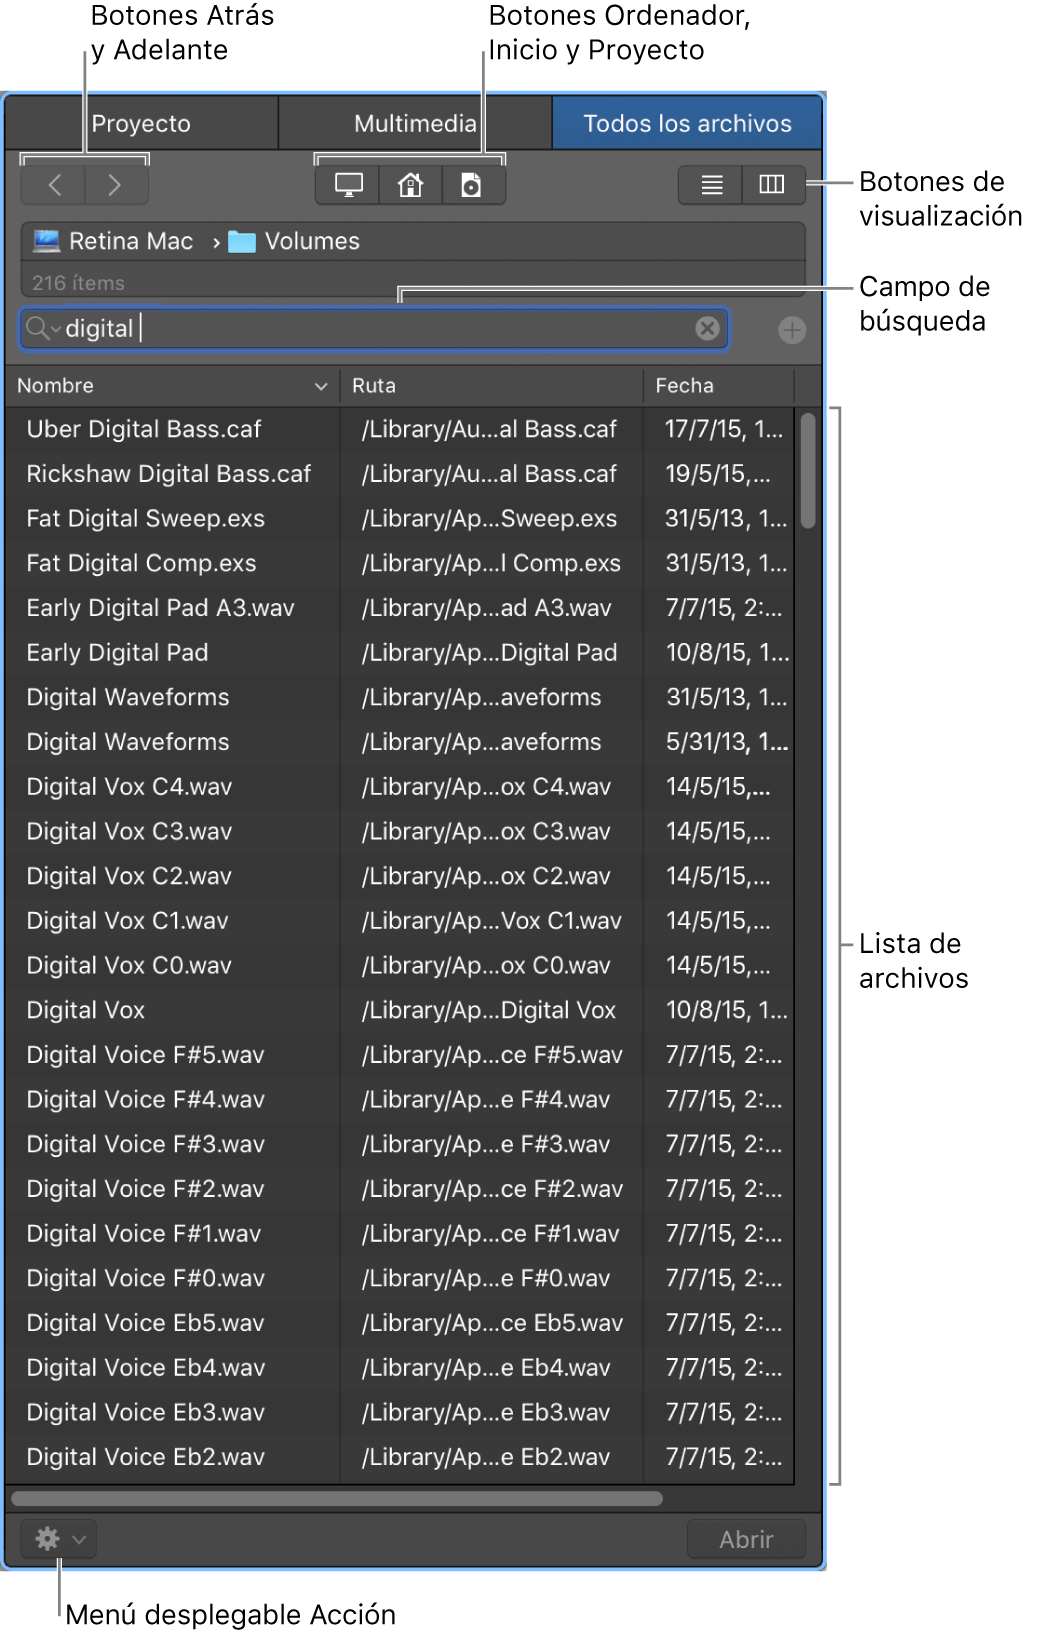Open the search options magnifier menu
Viewport: 1048px width, 1636px height.
pyautogui.click(x=43, y=329)
